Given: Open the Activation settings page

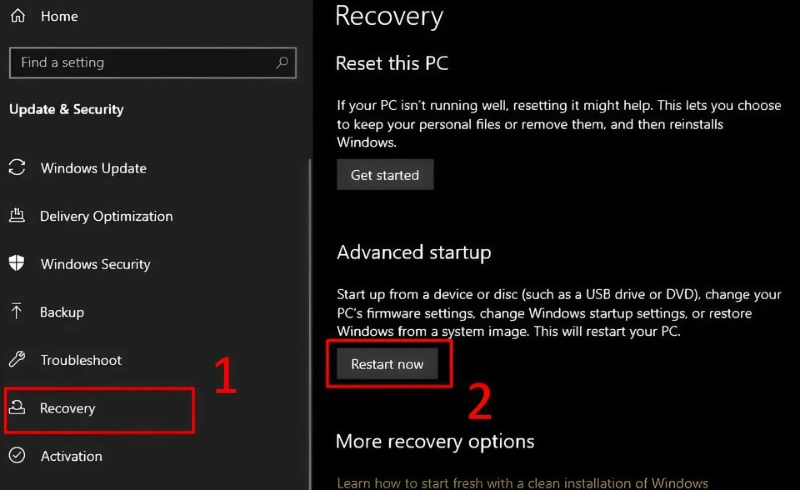Looking at the screenshot, I should 71,456.
